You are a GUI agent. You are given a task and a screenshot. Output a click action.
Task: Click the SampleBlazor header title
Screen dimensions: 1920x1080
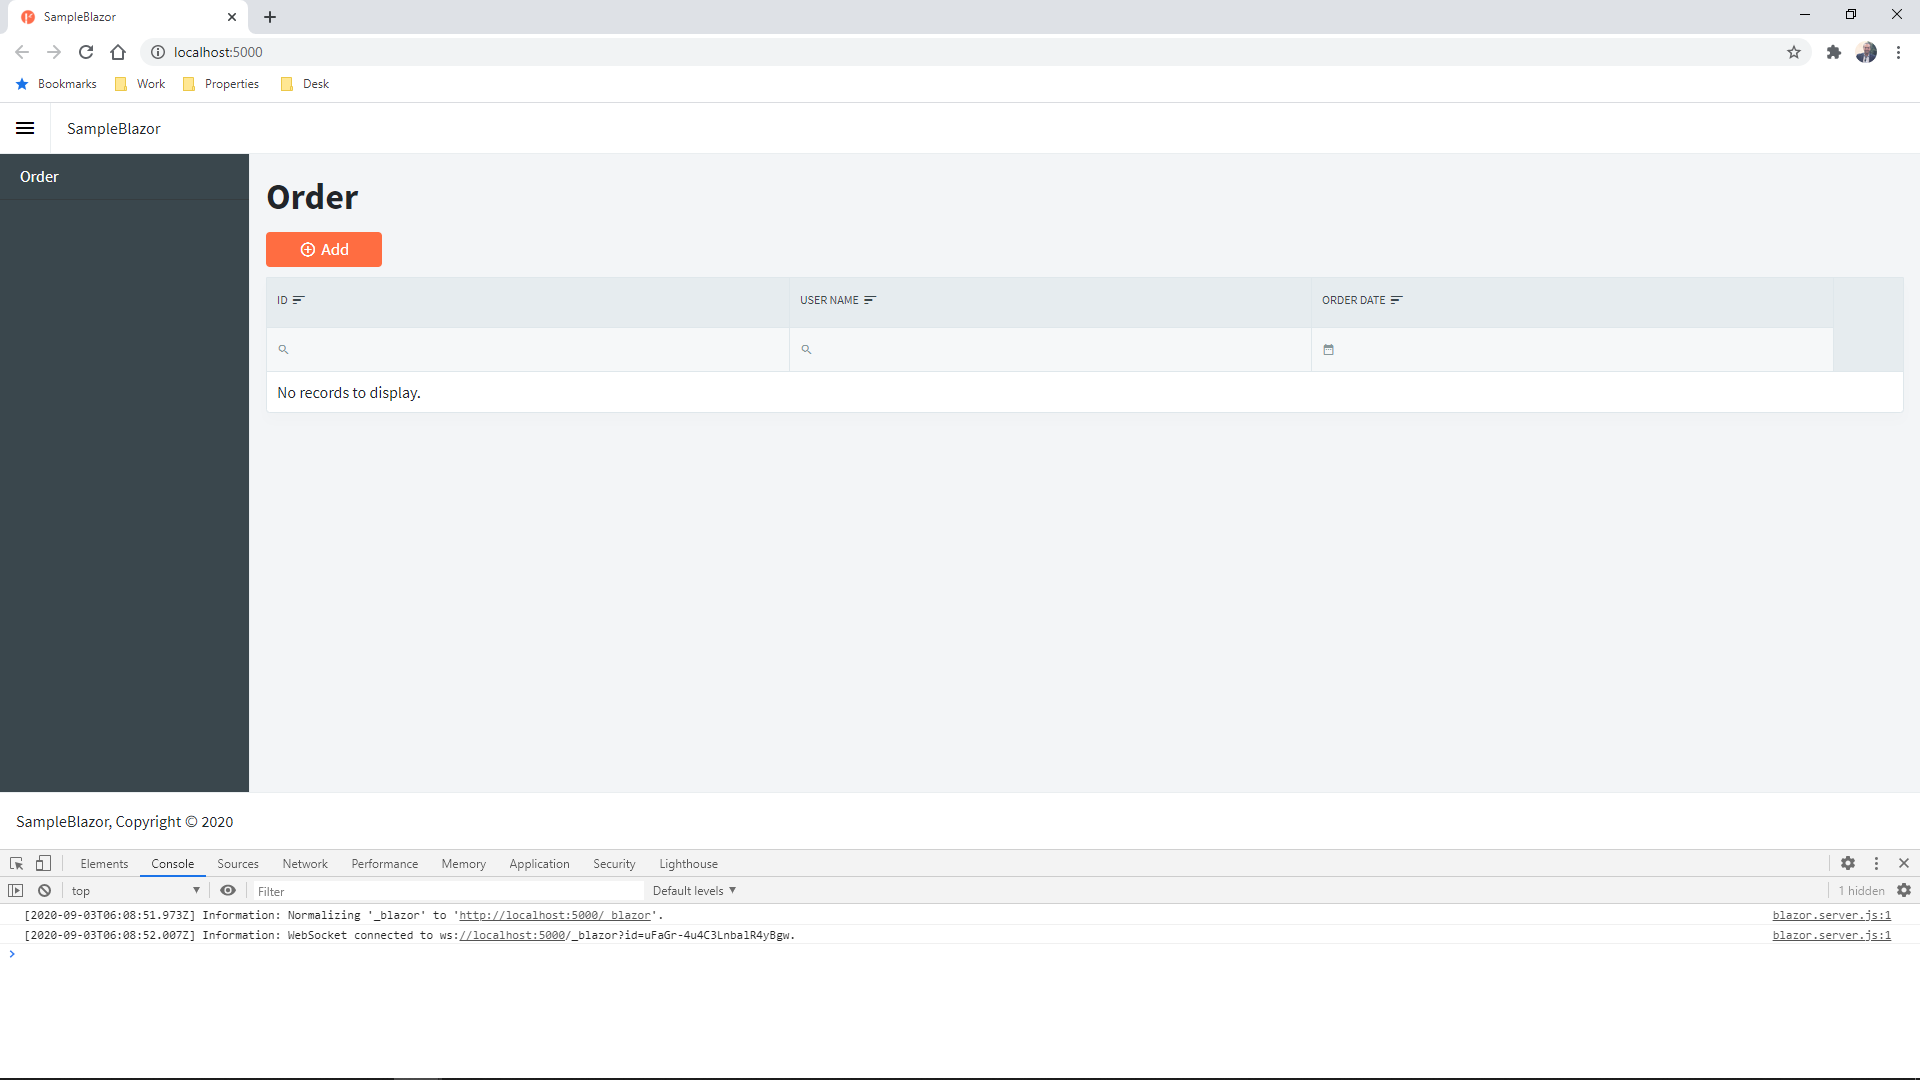[114, 129]
